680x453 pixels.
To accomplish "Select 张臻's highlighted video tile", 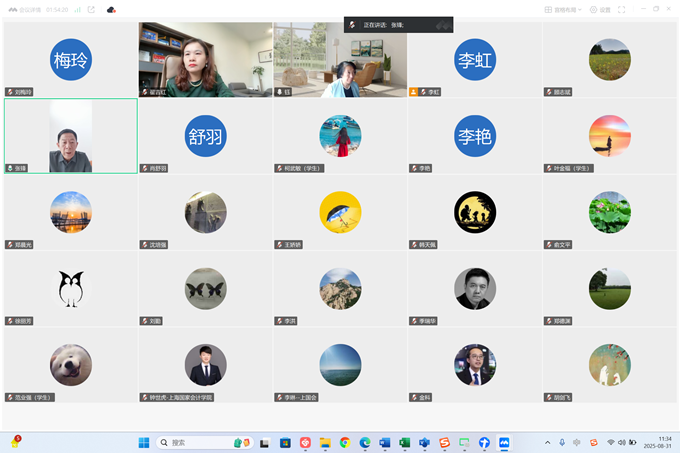I will tap(71, 135).
